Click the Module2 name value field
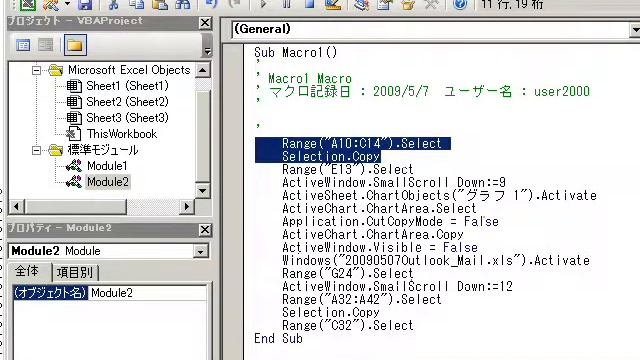 coord(147,293)
